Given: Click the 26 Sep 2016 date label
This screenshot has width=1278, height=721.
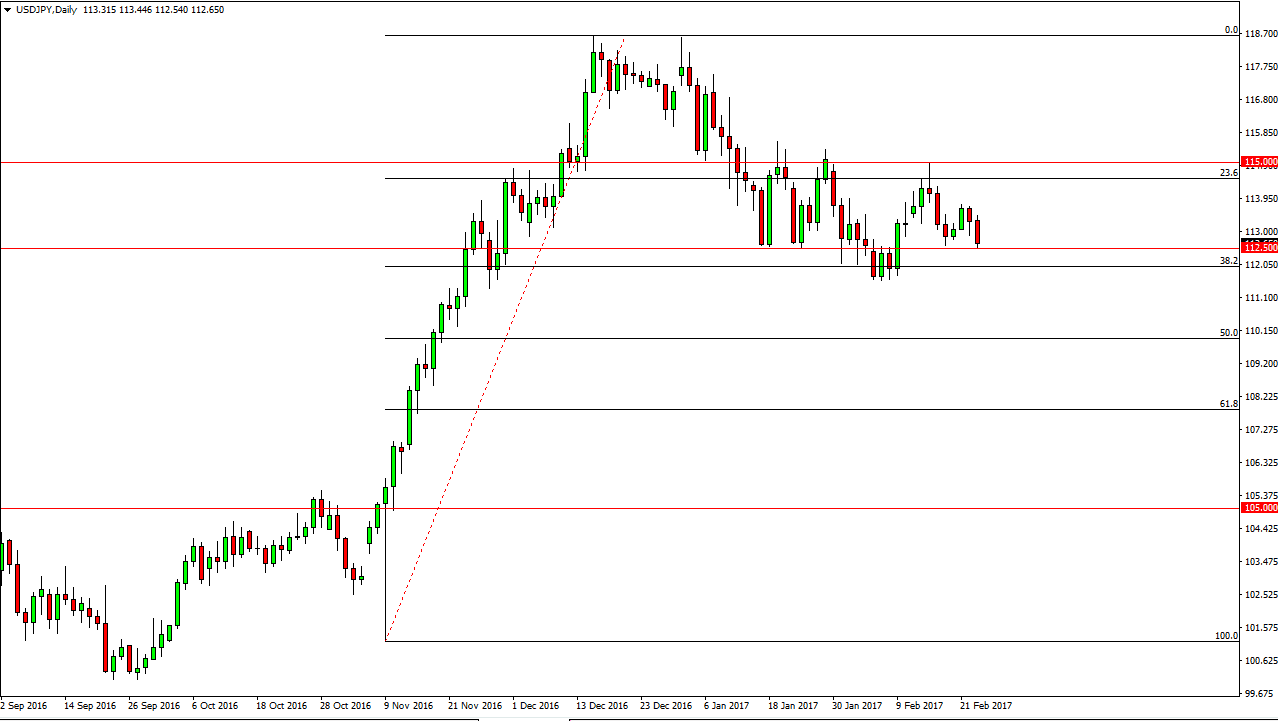Looking at the screenshot, I should coord(154,706).
